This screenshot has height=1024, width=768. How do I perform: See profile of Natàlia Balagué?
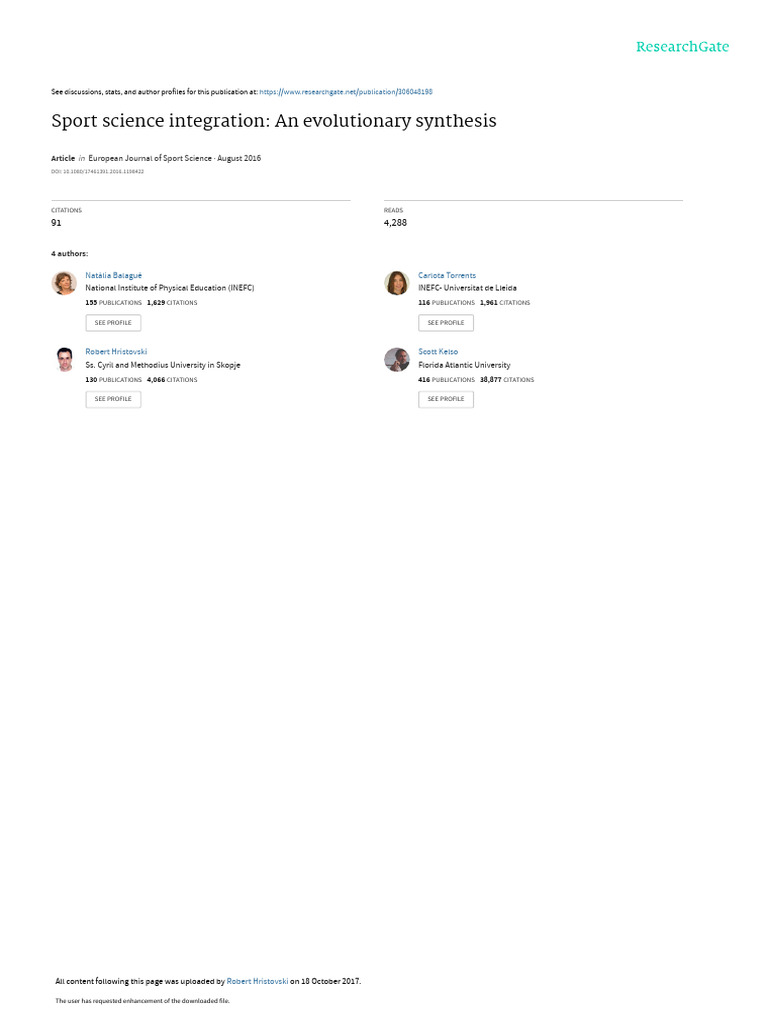[x=113, y=323]
